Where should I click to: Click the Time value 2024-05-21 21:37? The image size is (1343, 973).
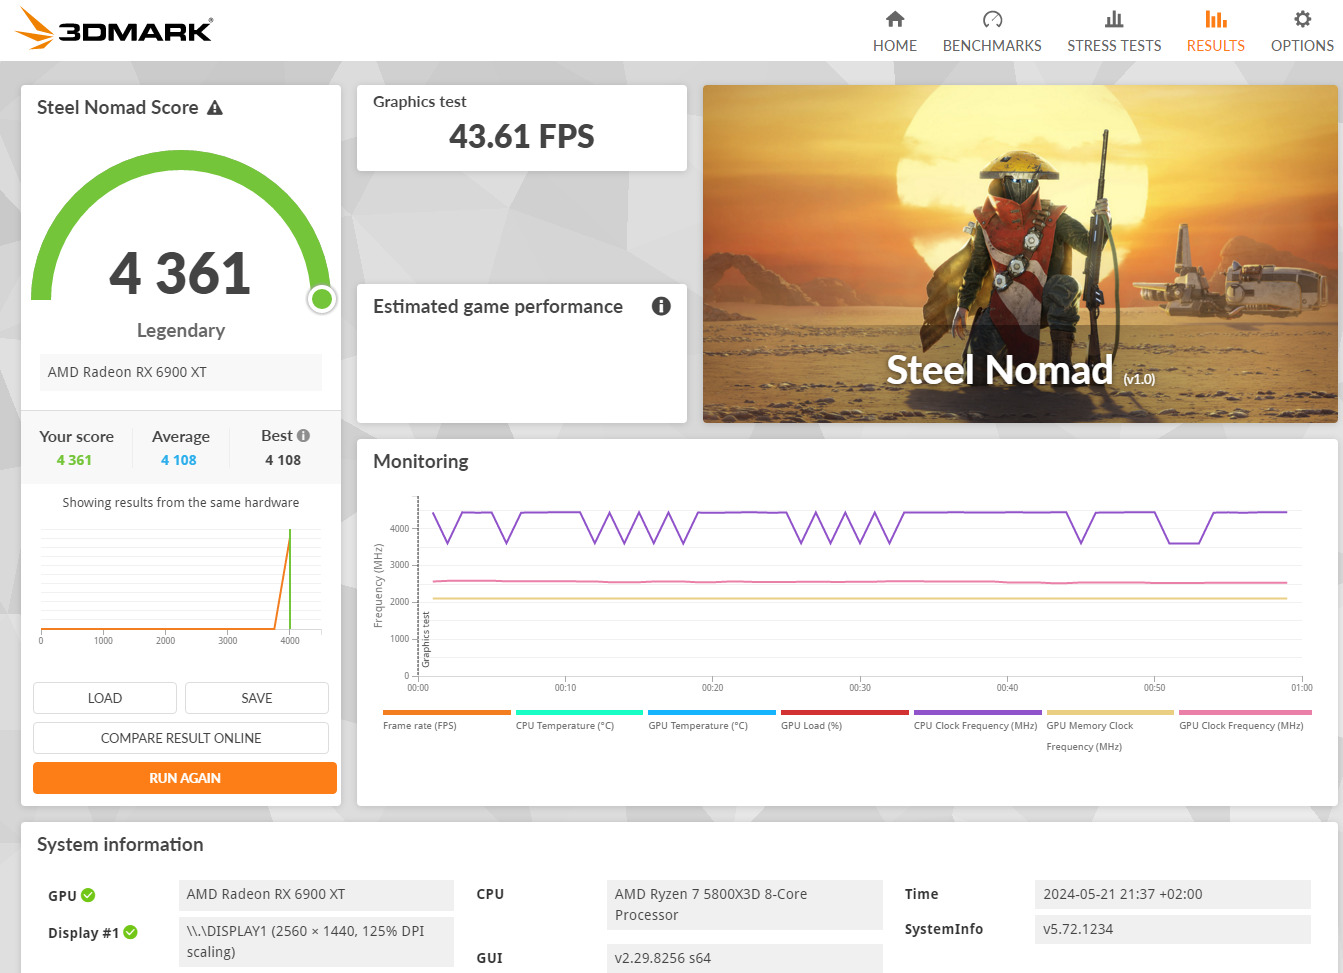(x=1173, y=894)
